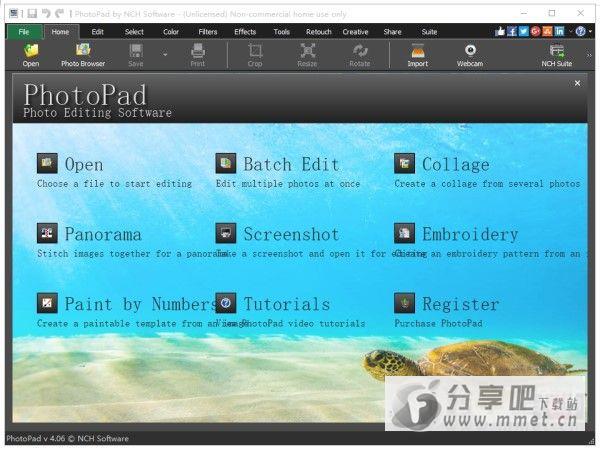The width and height of the screenshot is (600, 450).
Task: Switch to the Edit tab
Action: pos(98,32)
